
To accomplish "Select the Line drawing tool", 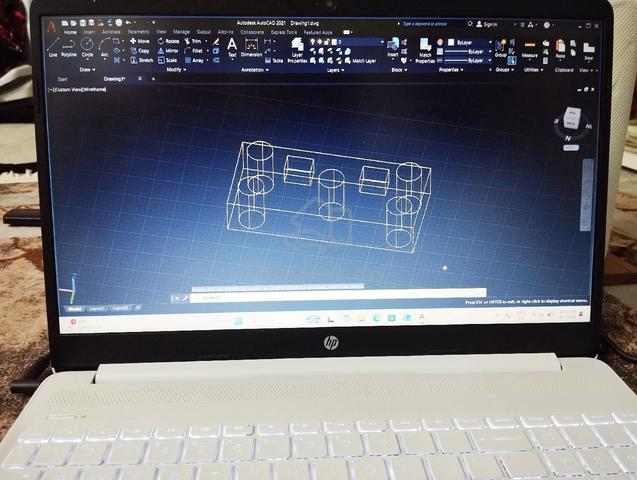I will tap(53, 47).
